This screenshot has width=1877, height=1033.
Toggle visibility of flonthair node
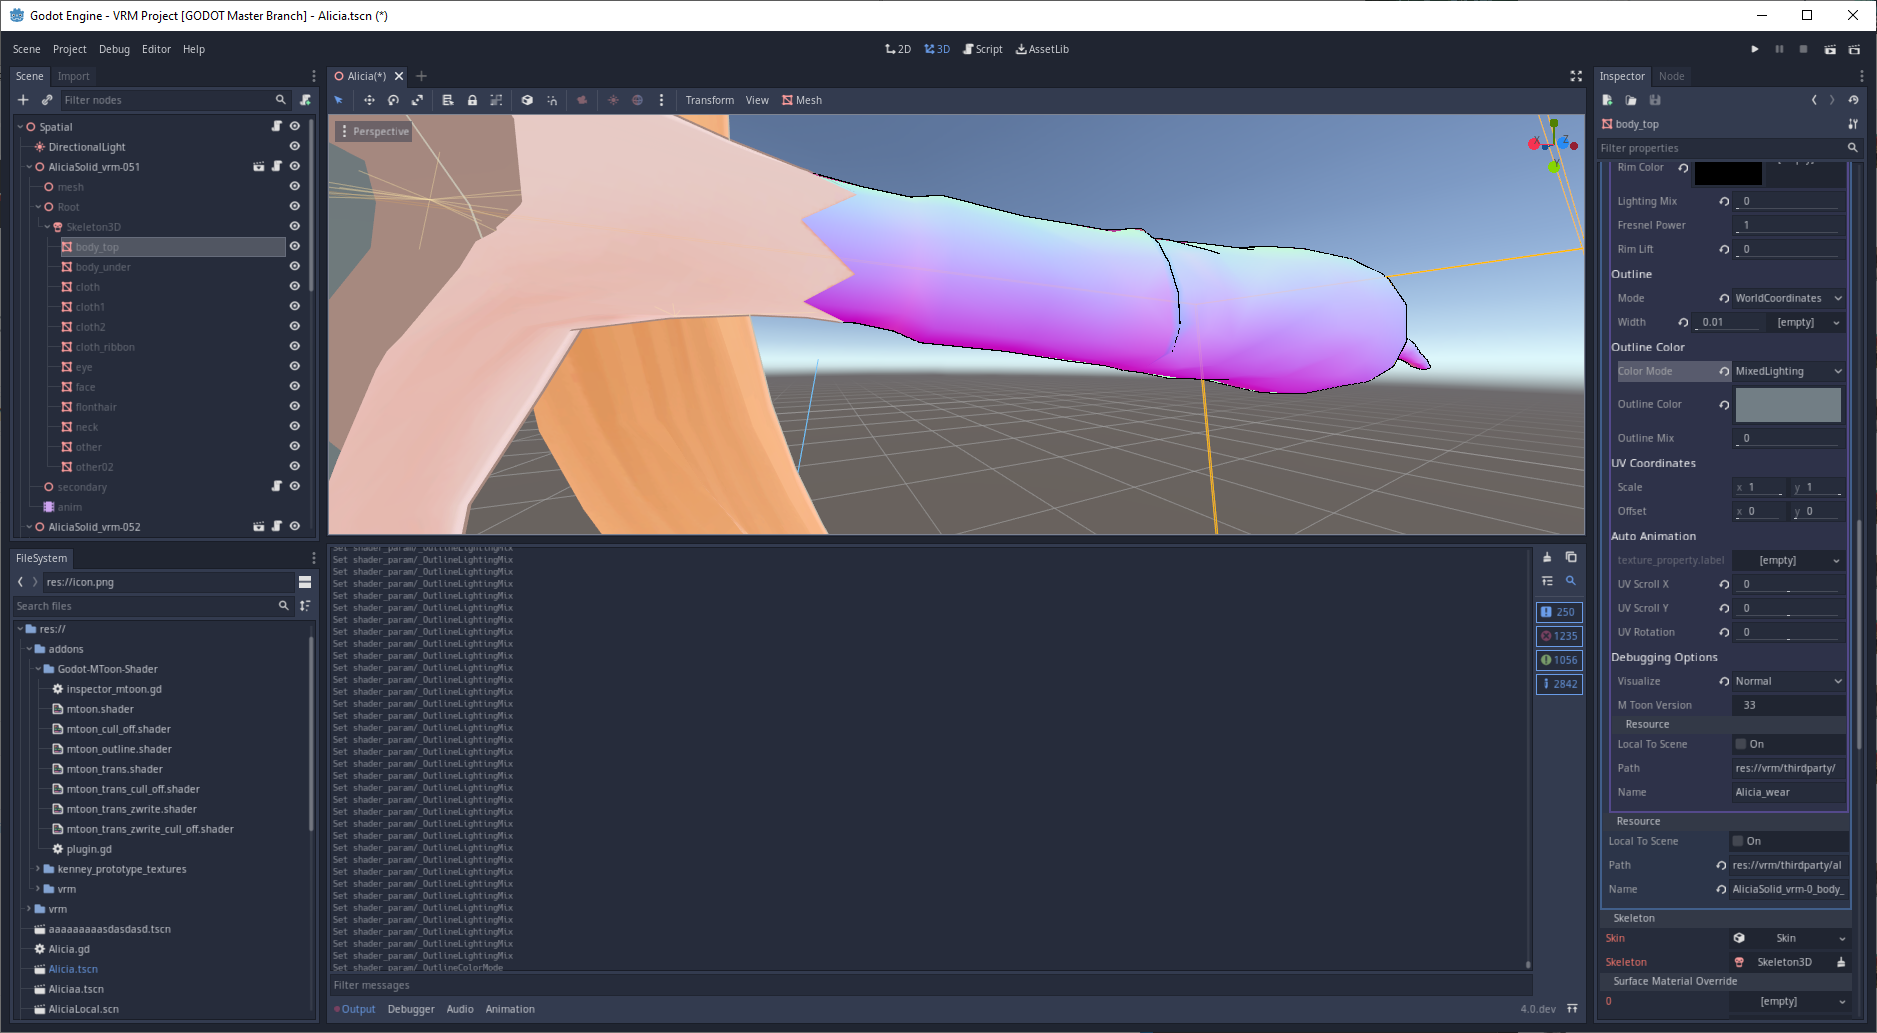point(295,406)
